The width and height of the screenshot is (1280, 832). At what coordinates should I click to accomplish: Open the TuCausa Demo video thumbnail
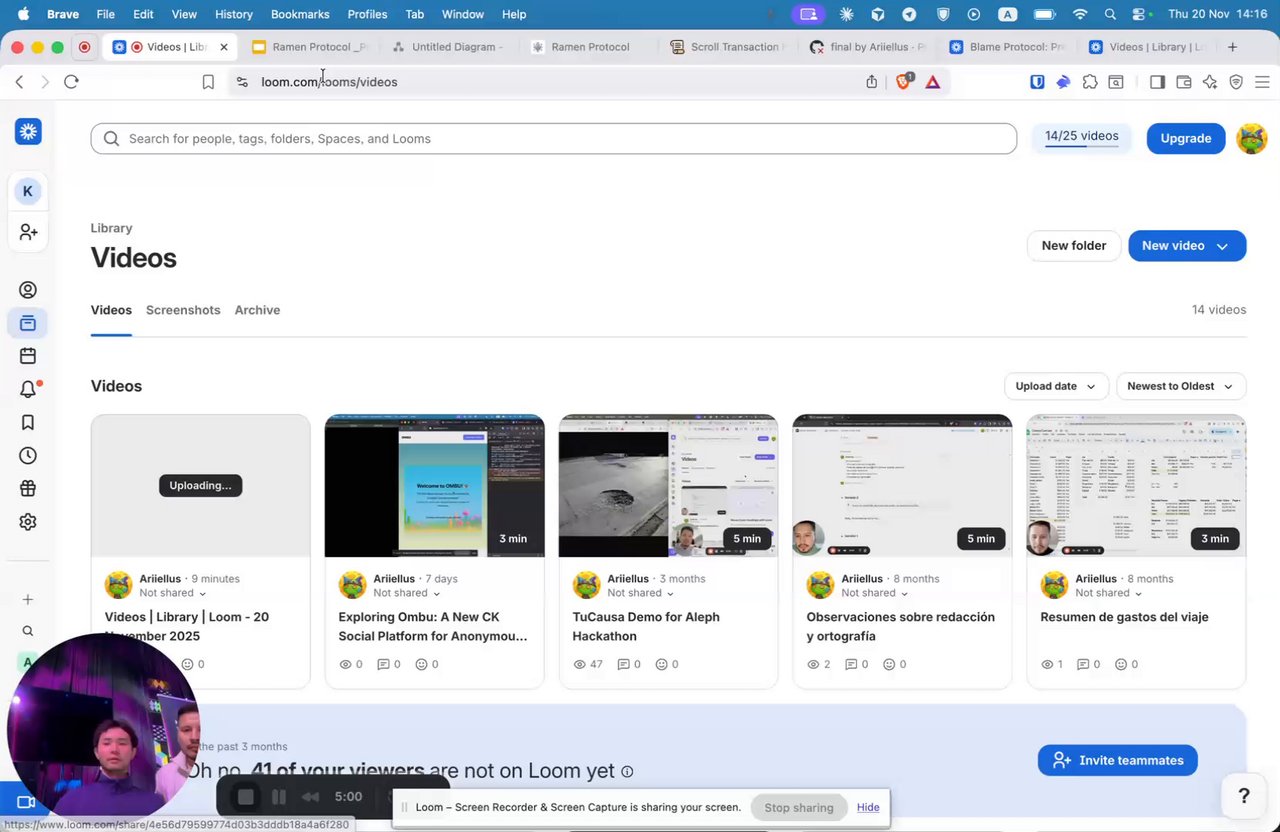pos(668,486)
